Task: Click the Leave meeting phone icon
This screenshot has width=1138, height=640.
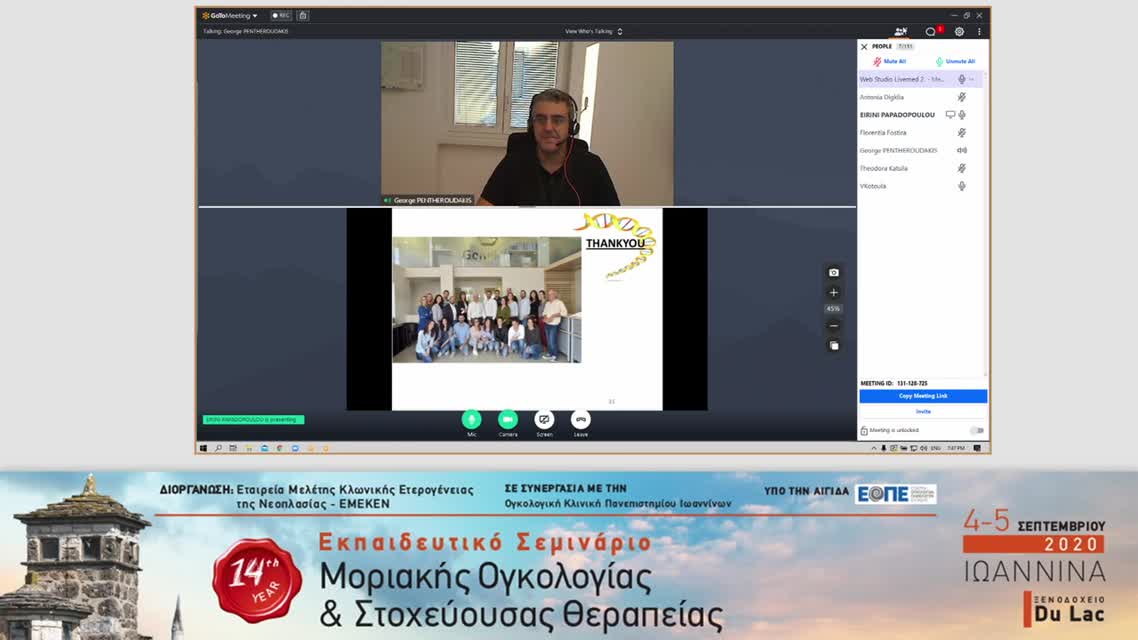Action: [581, 419]
